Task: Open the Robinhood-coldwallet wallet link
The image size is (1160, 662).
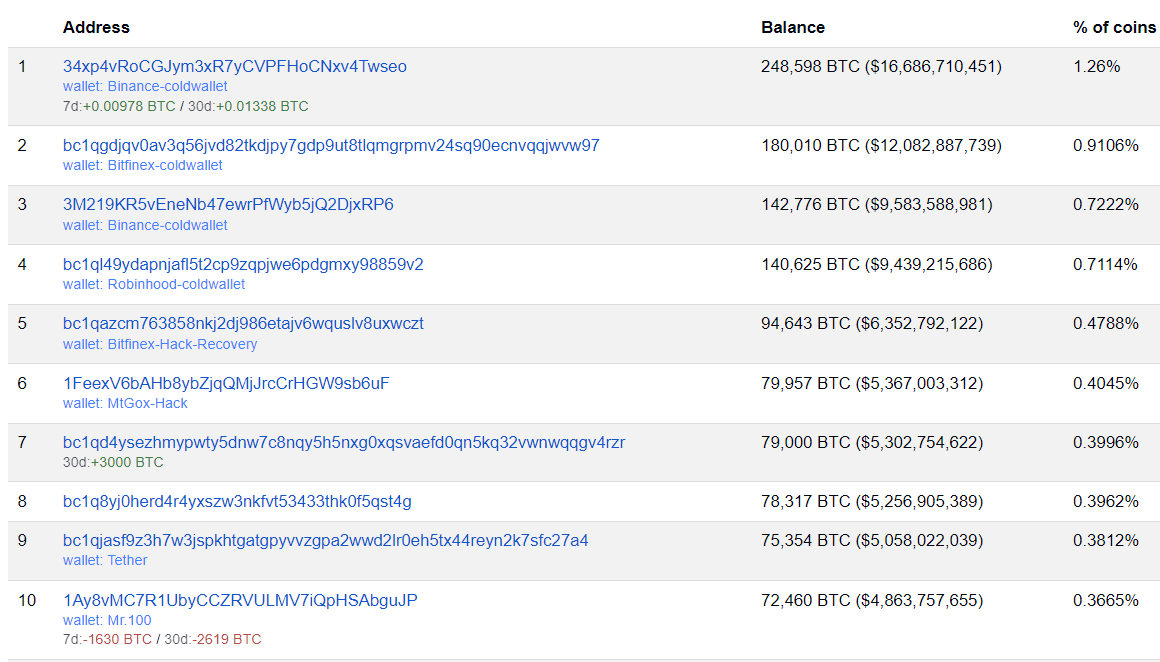Action: pos(176,284)
